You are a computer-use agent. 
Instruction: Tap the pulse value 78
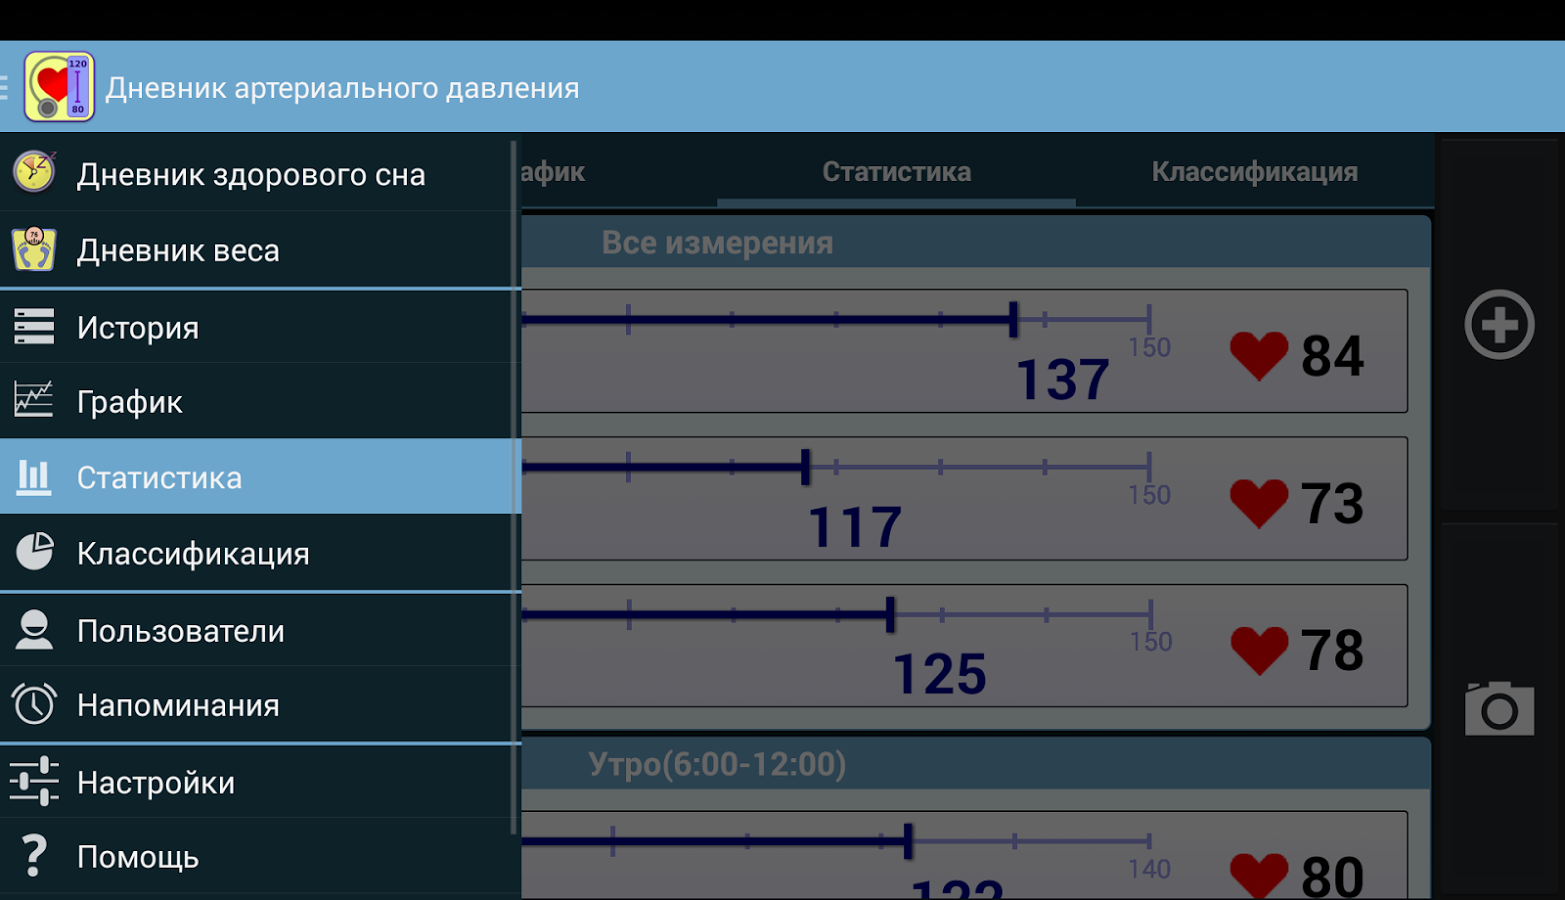1333,650
